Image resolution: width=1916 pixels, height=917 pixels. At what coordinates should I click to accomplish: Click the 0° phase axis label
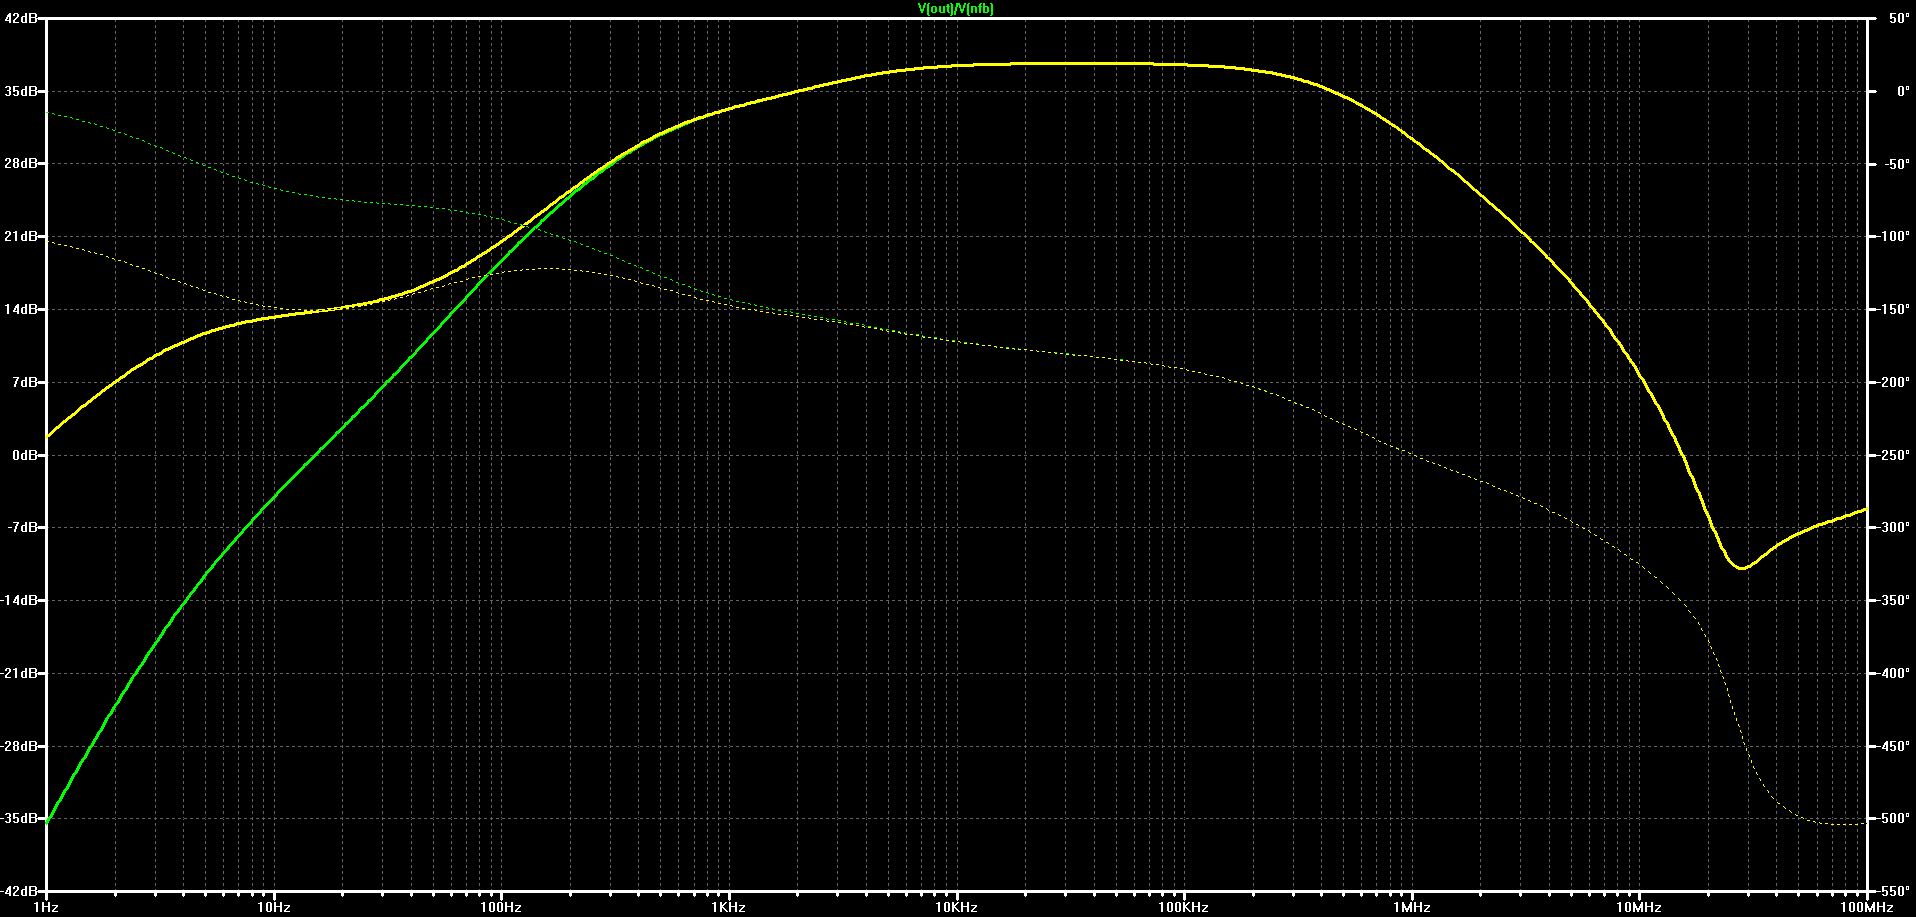point(1903,91)
